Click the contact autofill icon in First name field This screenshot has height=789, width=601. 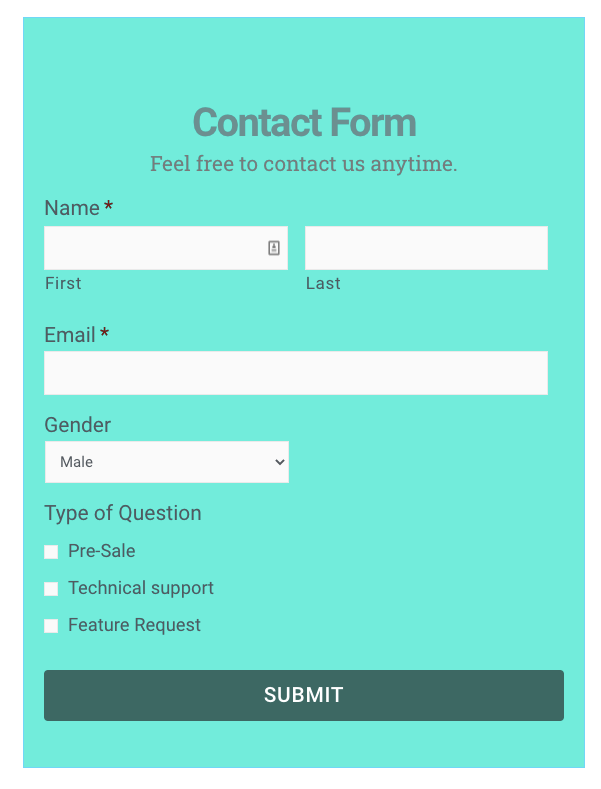(273, 248)
